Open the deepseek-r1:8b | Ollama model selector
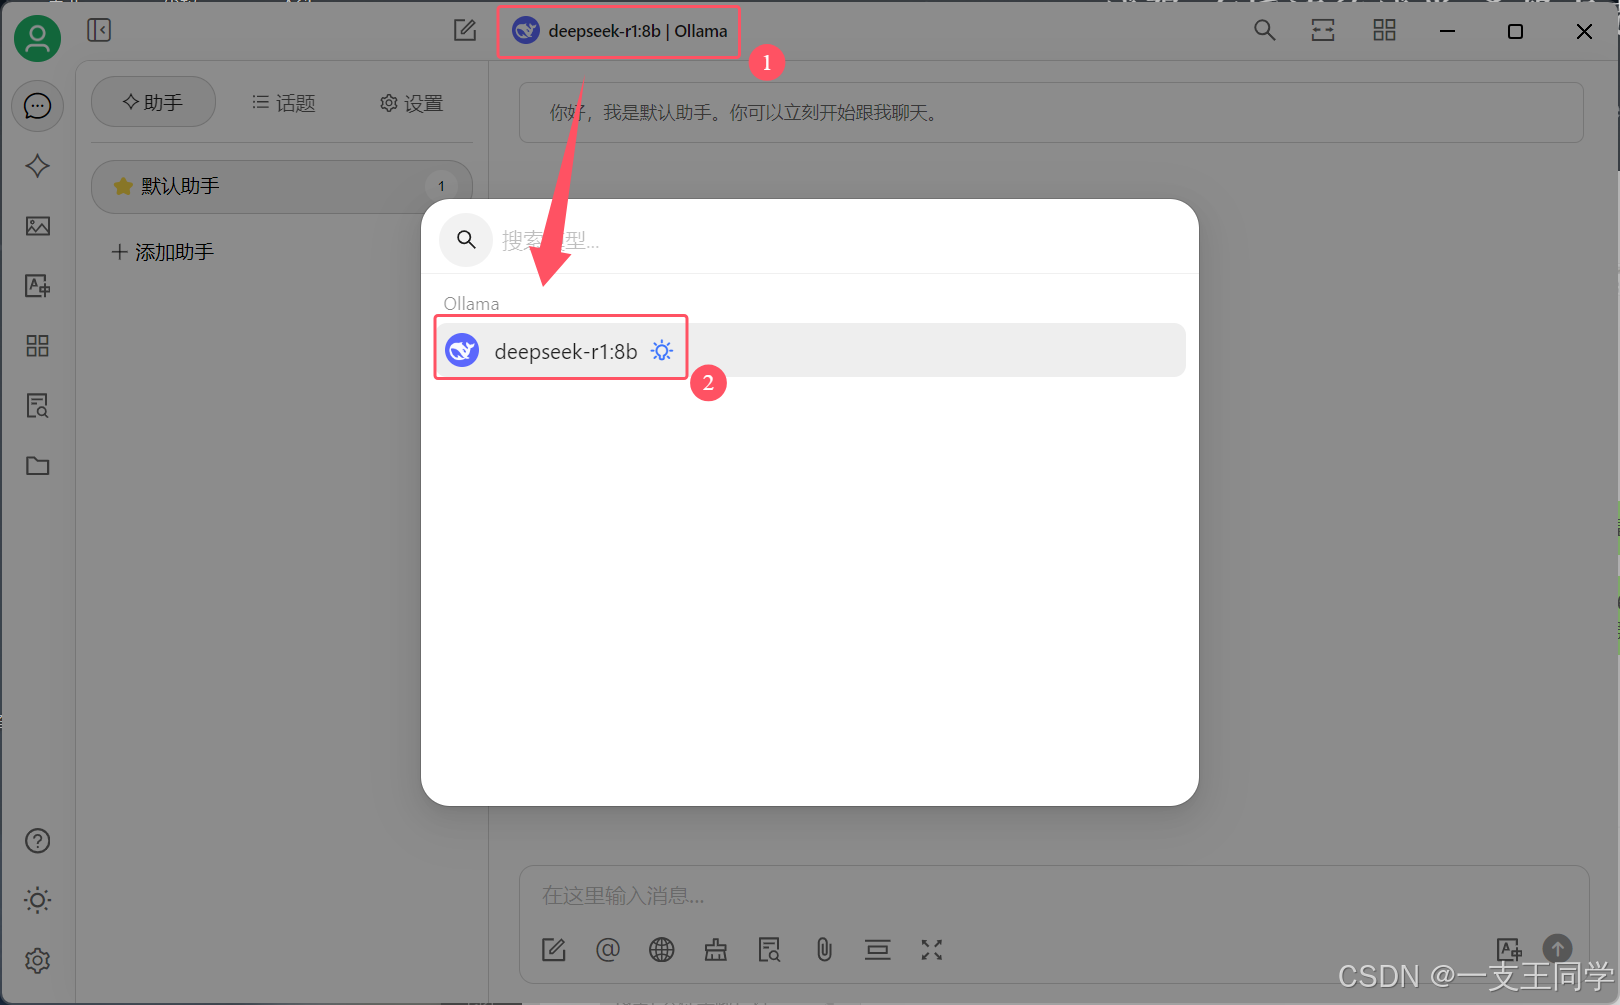Viewport: 1620px width, 1005px height. coord(619,31)
